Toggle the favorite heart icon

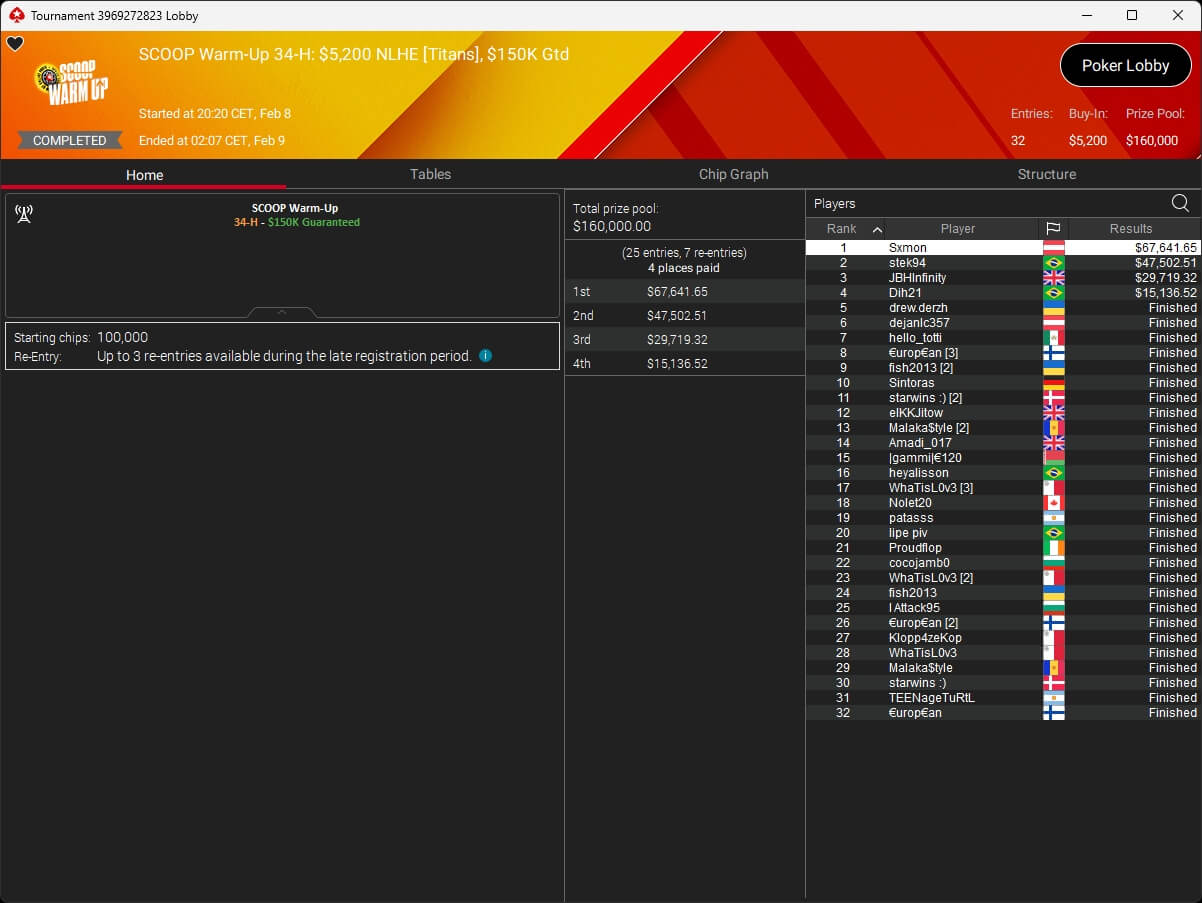tap(15, 44)
